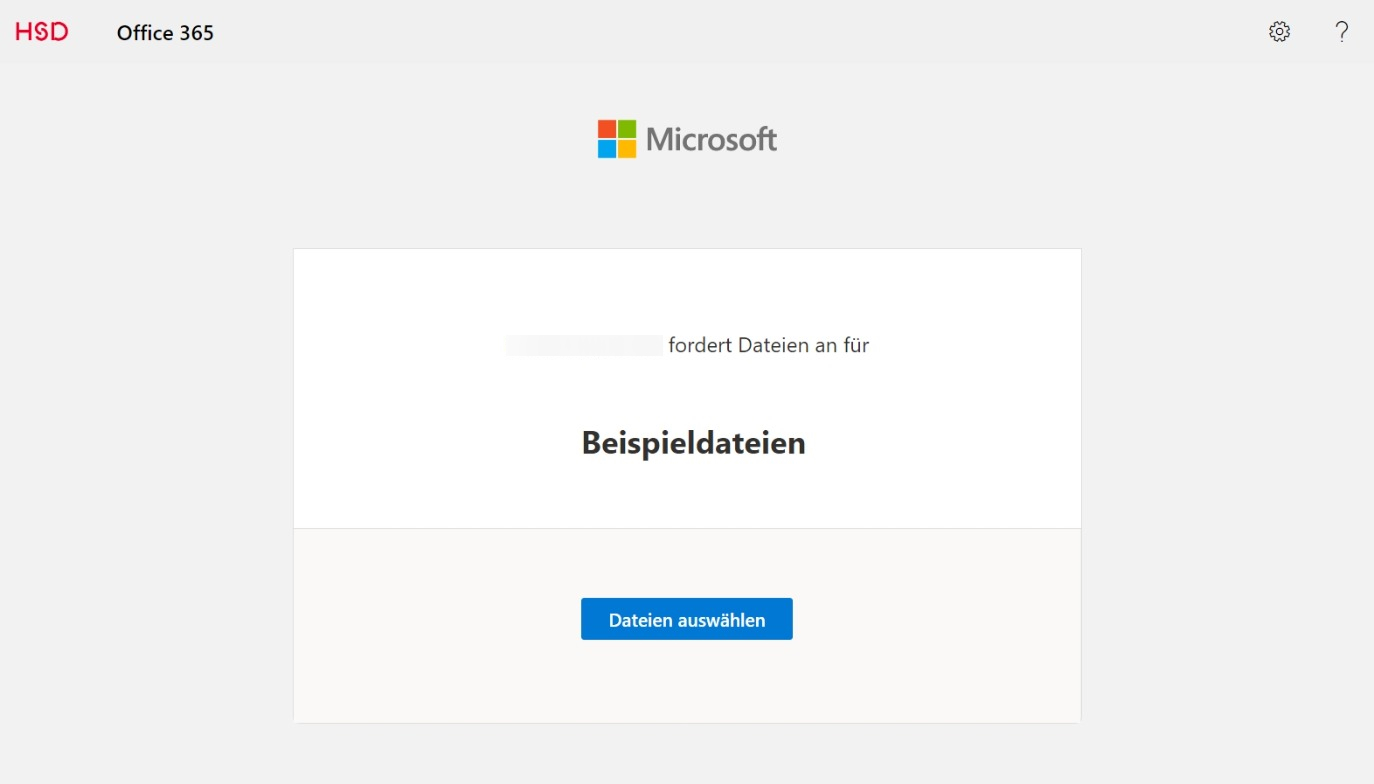Click the blue square of the Microsoft logo
This screenshot has height=784, width=1374.
[x=607, y=149]
